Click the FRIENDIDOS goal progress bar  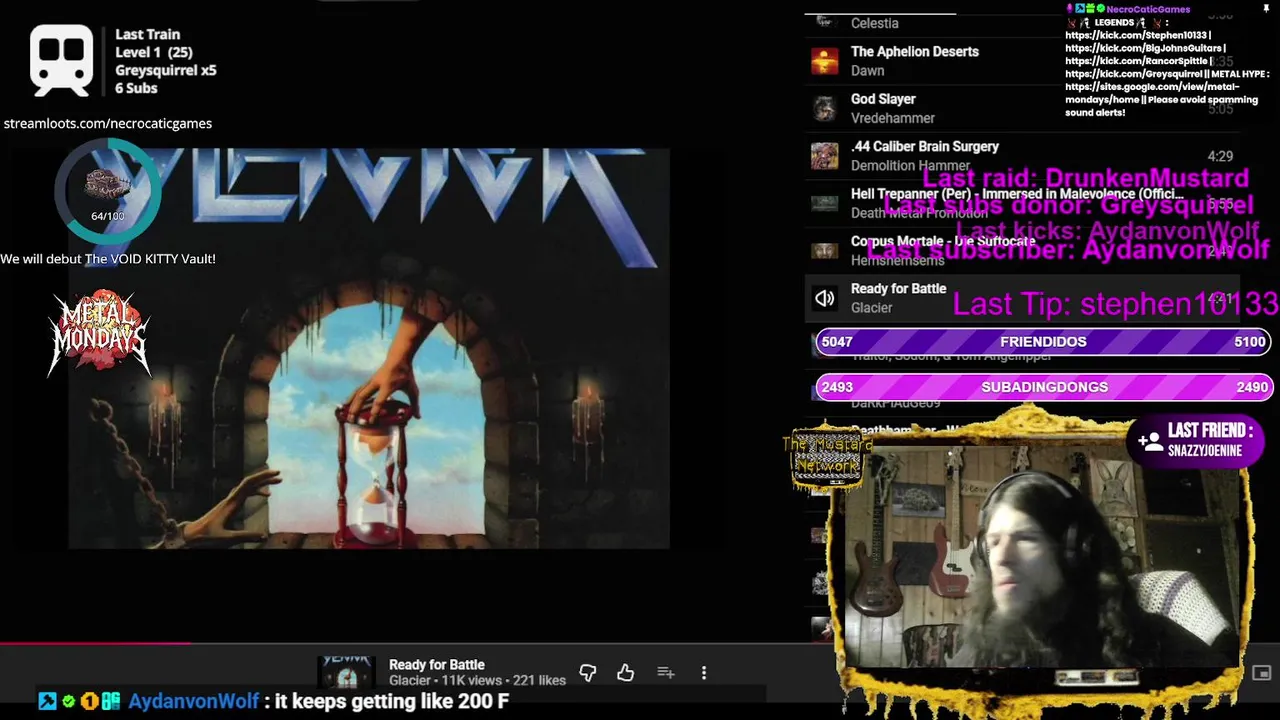(x=1043, y=341)
